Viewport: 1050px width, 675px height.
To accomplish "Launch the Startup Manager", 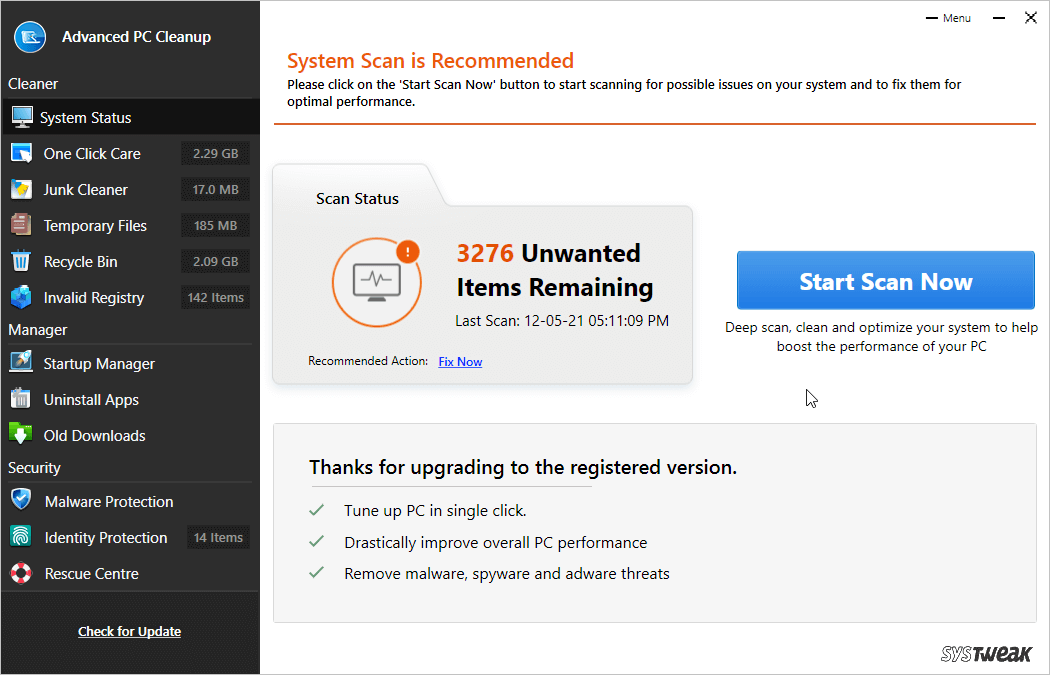I will (x=100, y=363).
